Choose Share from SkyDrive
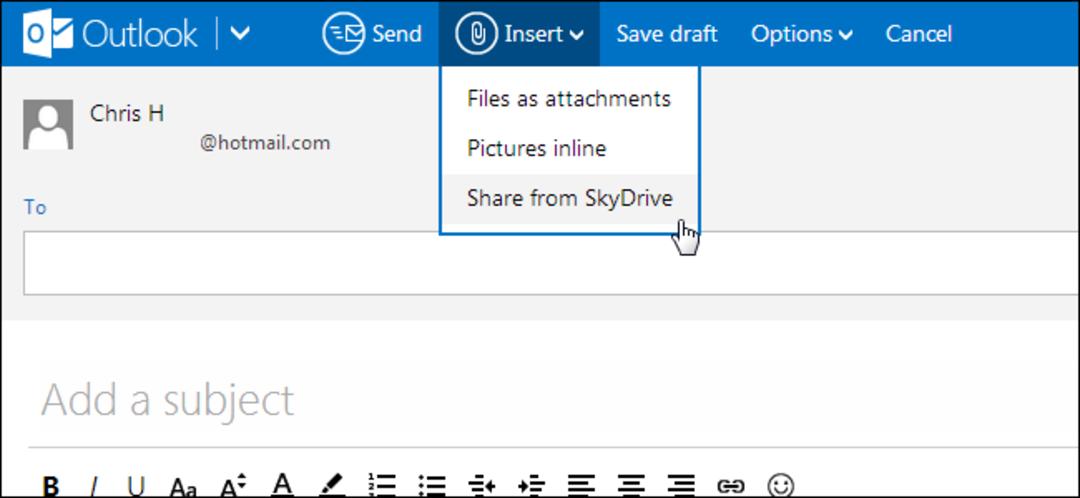Viewport: 1080px width, 498px height. pyautogui.click(x=570, y=198)
